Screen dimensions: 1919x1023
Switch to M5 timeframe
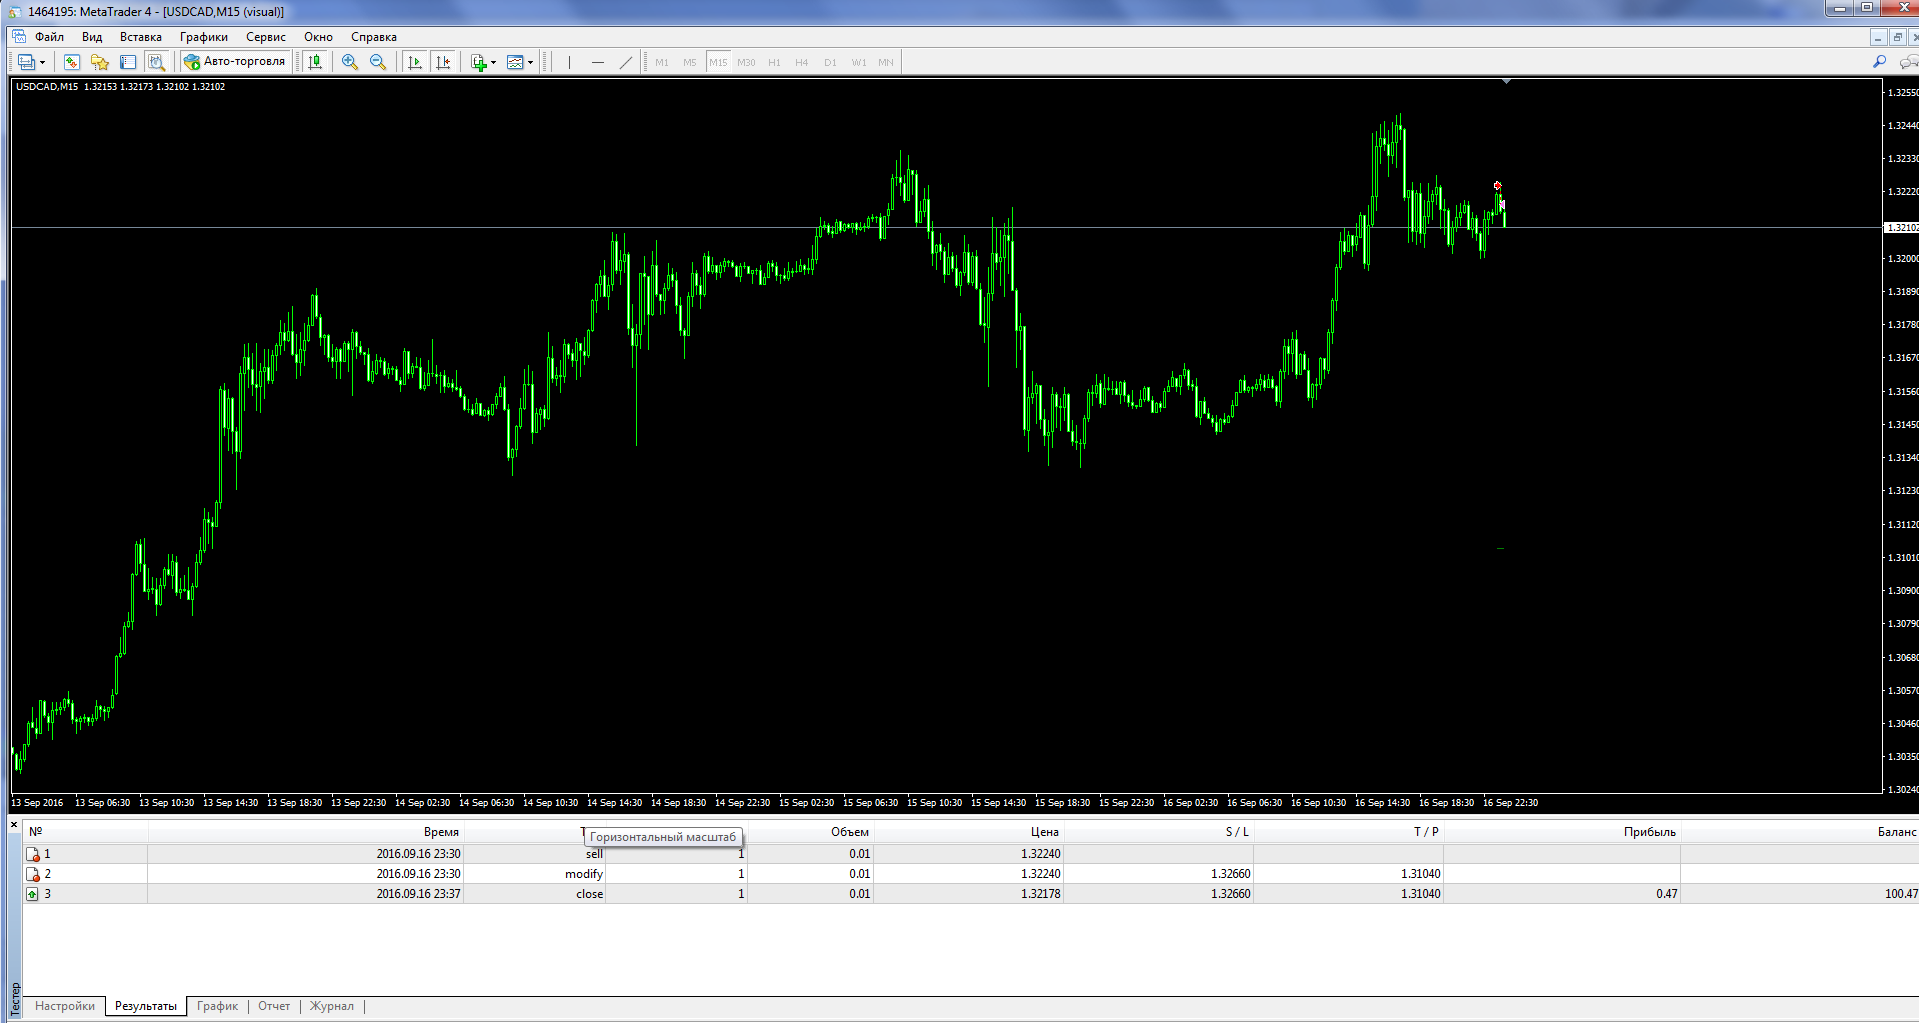[690, 62]
